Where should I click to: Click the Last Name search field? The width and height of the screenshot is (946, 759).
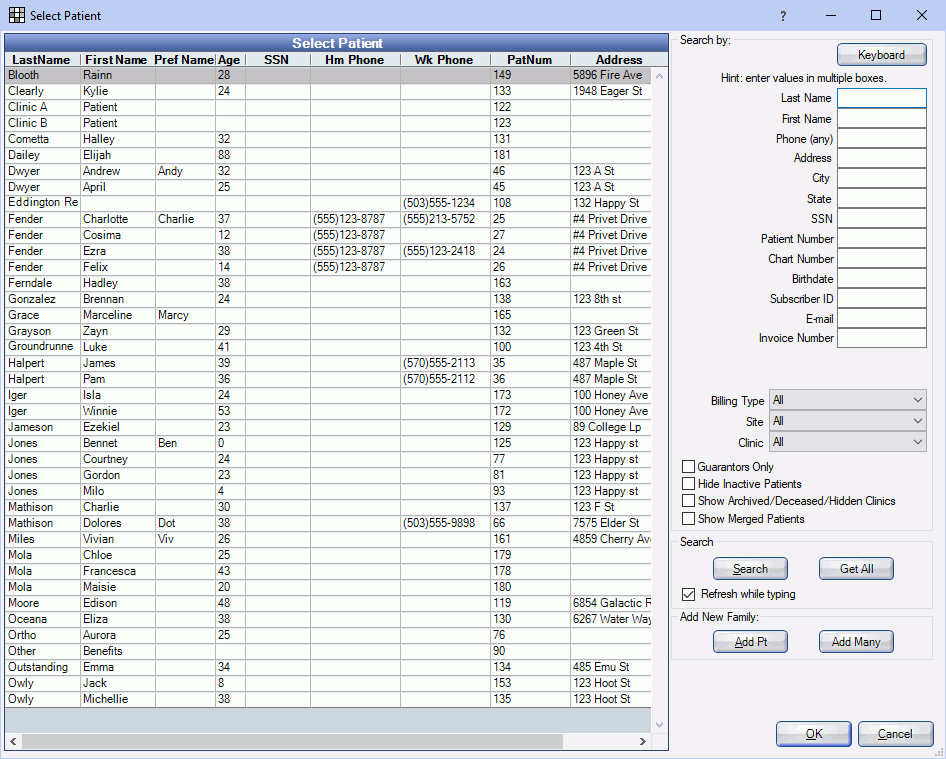[881, 98]
